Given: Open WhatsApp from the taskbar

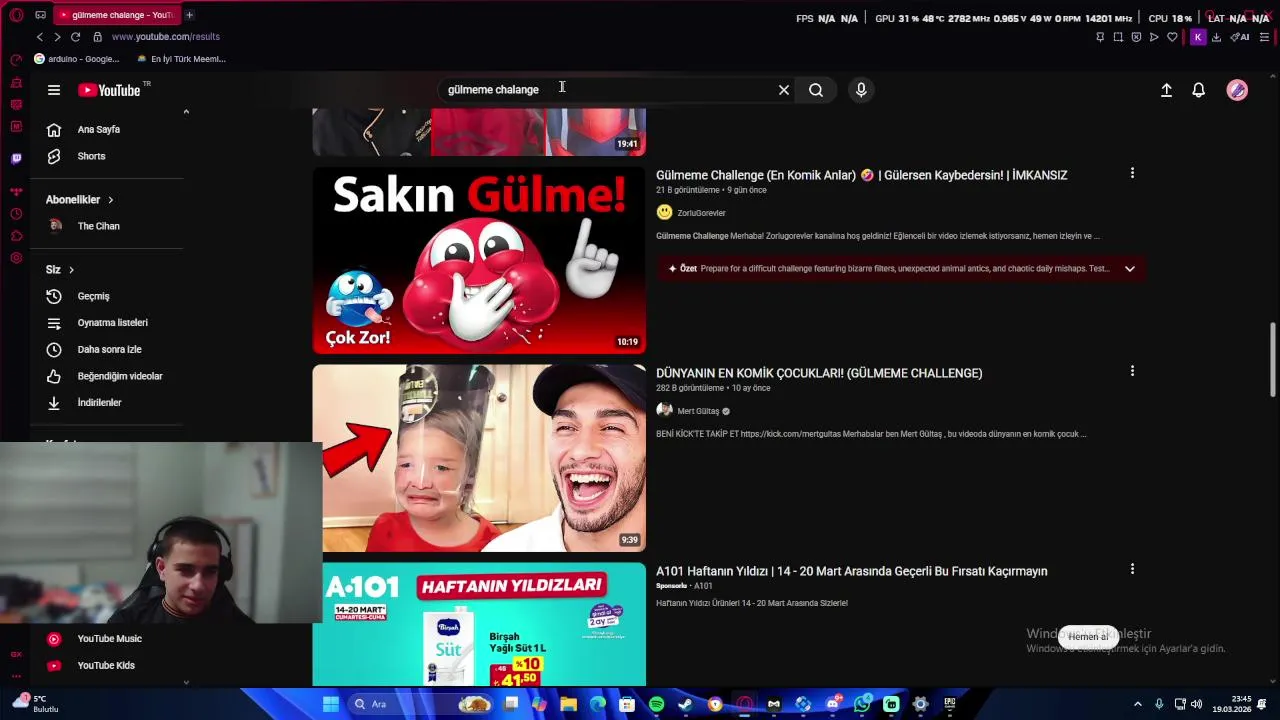Looking at the screenshot, I should point(862,704).
